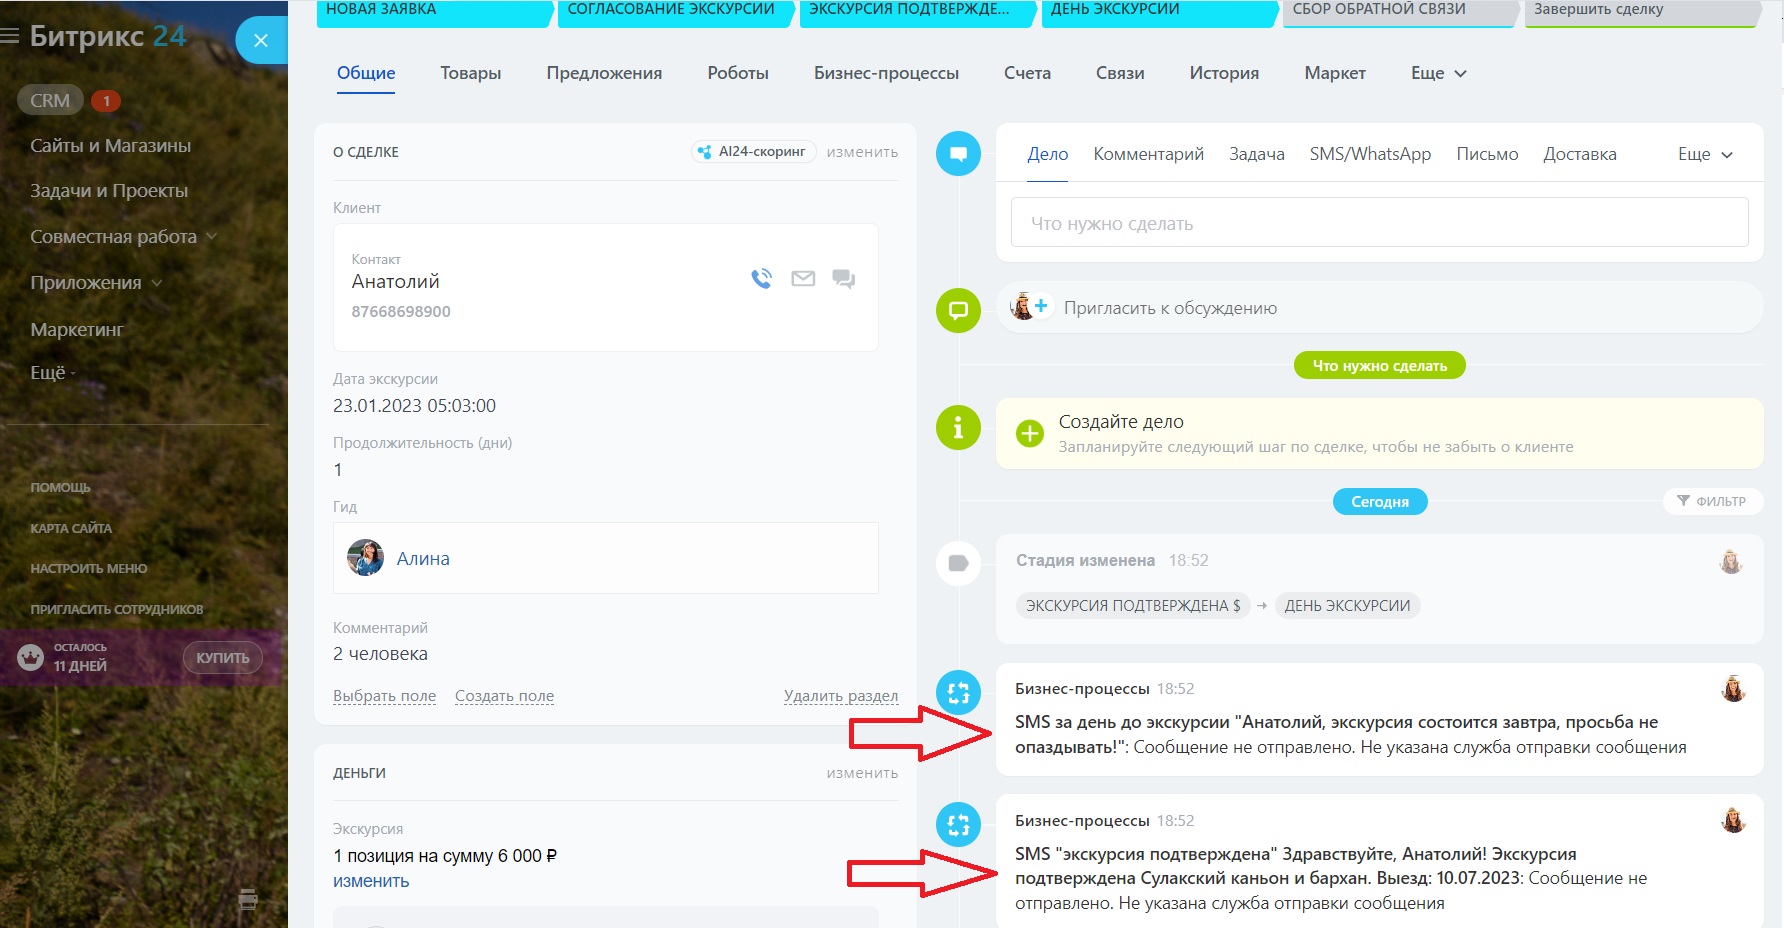Select the Доставка activity tab

[1580, 154]
